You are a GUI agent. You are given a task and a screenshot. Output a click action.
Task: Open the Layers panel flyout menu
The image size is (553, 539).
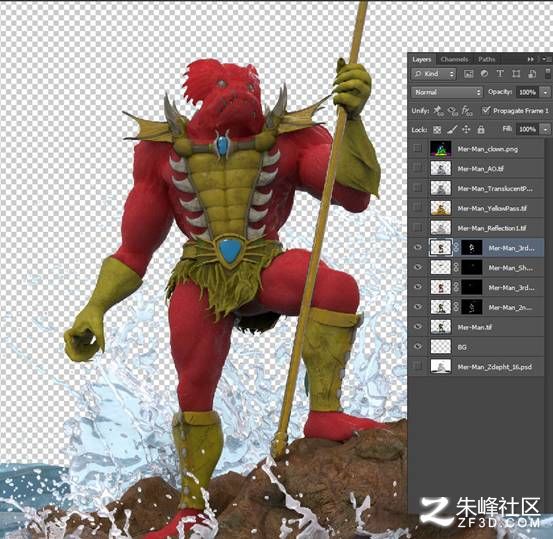pos(546,59)
